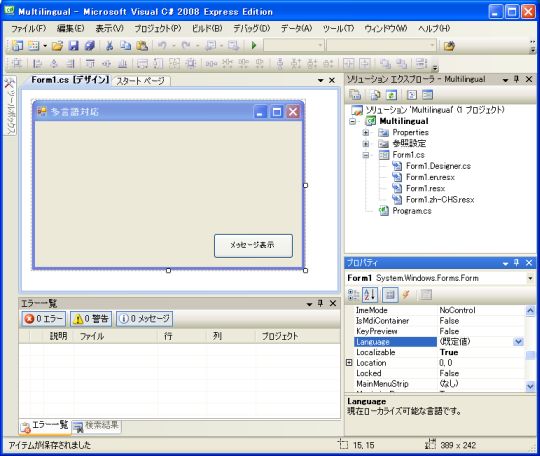The image size is (540, 456).
Task: Open the Form1 object selector dropdown
Action: click(530, 278)
